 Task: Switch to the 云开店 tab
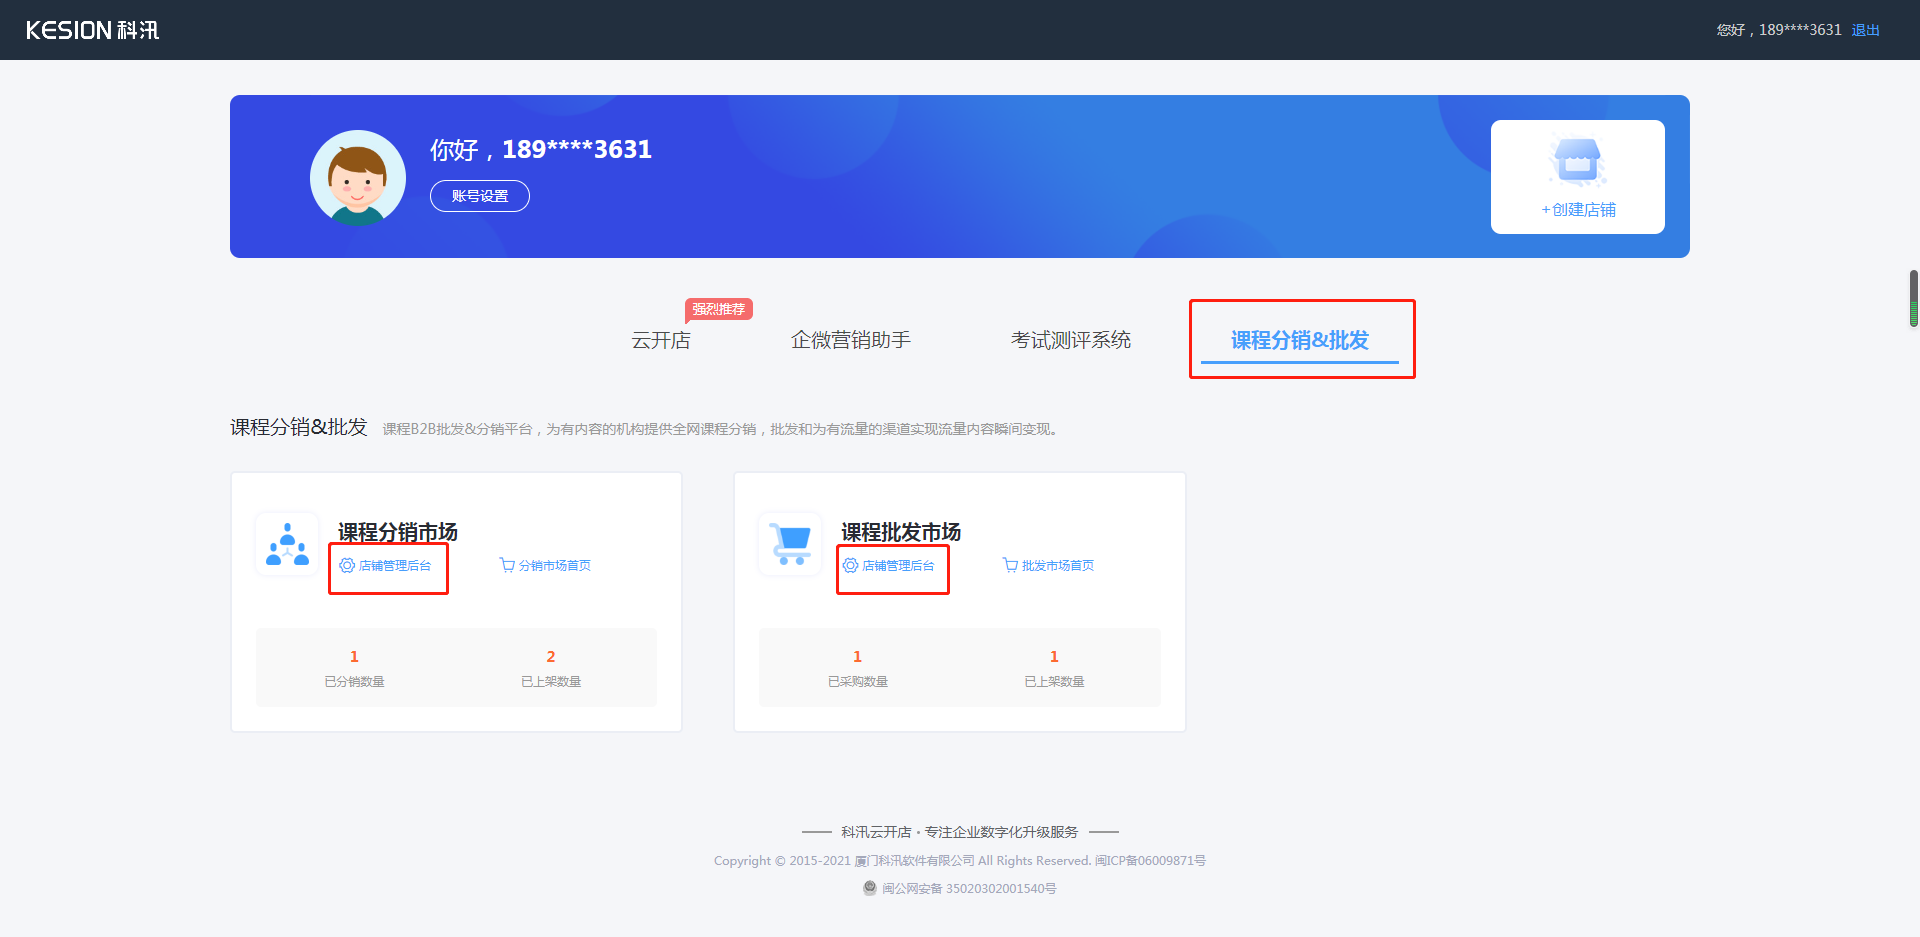[661, 340]
